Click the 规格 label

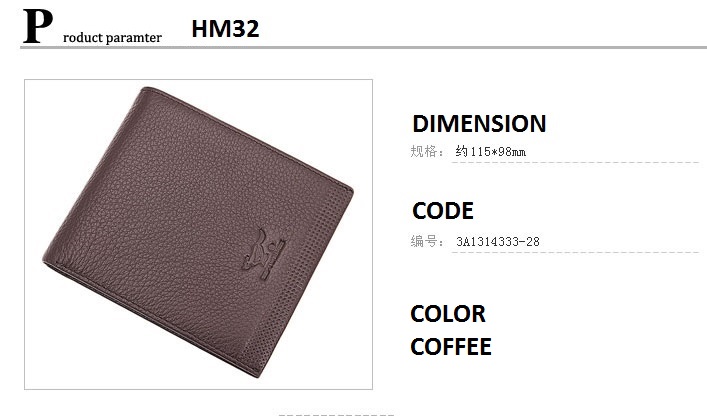pyautogui.click(x=424, y=151)
